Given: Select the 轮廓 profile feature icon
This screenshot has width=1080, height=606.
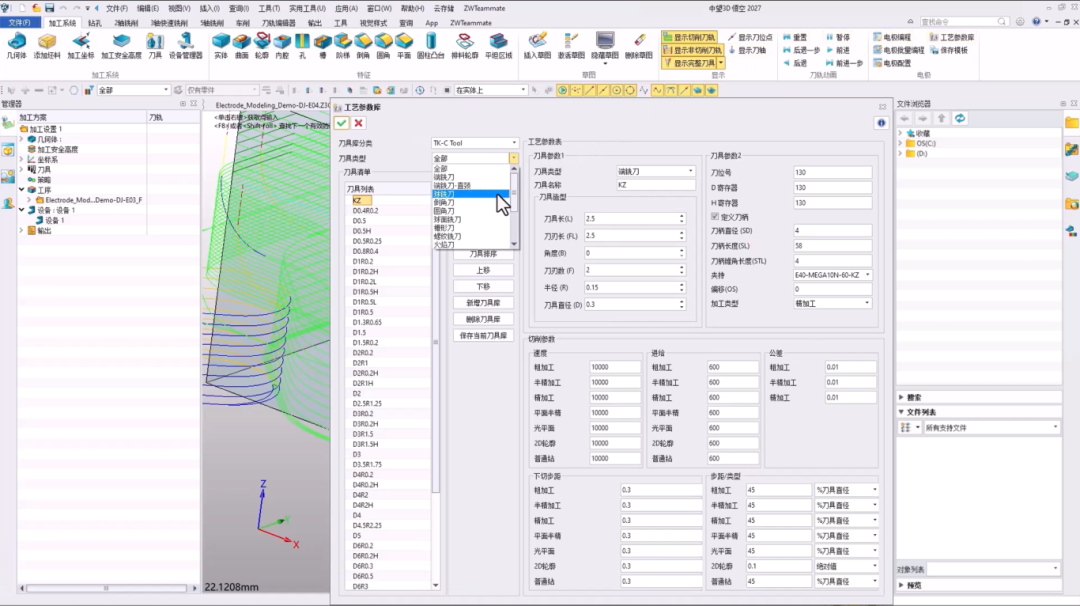Looking at the screenshot, I should tap(262, 45).
